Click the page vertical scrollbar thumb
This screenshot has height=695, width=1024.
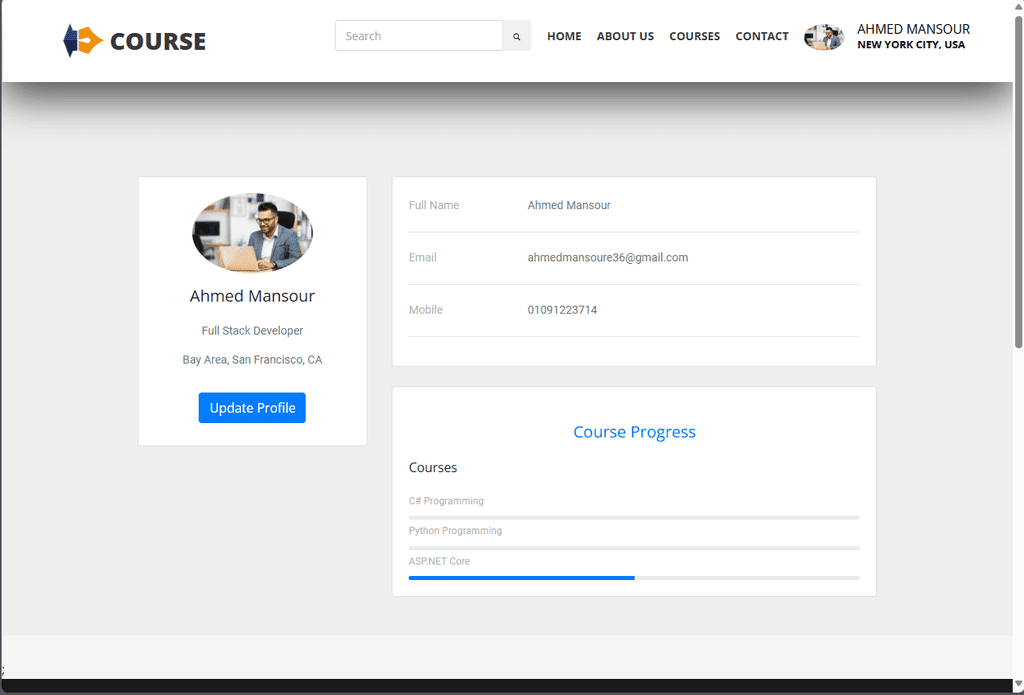tap(1018, 183)
